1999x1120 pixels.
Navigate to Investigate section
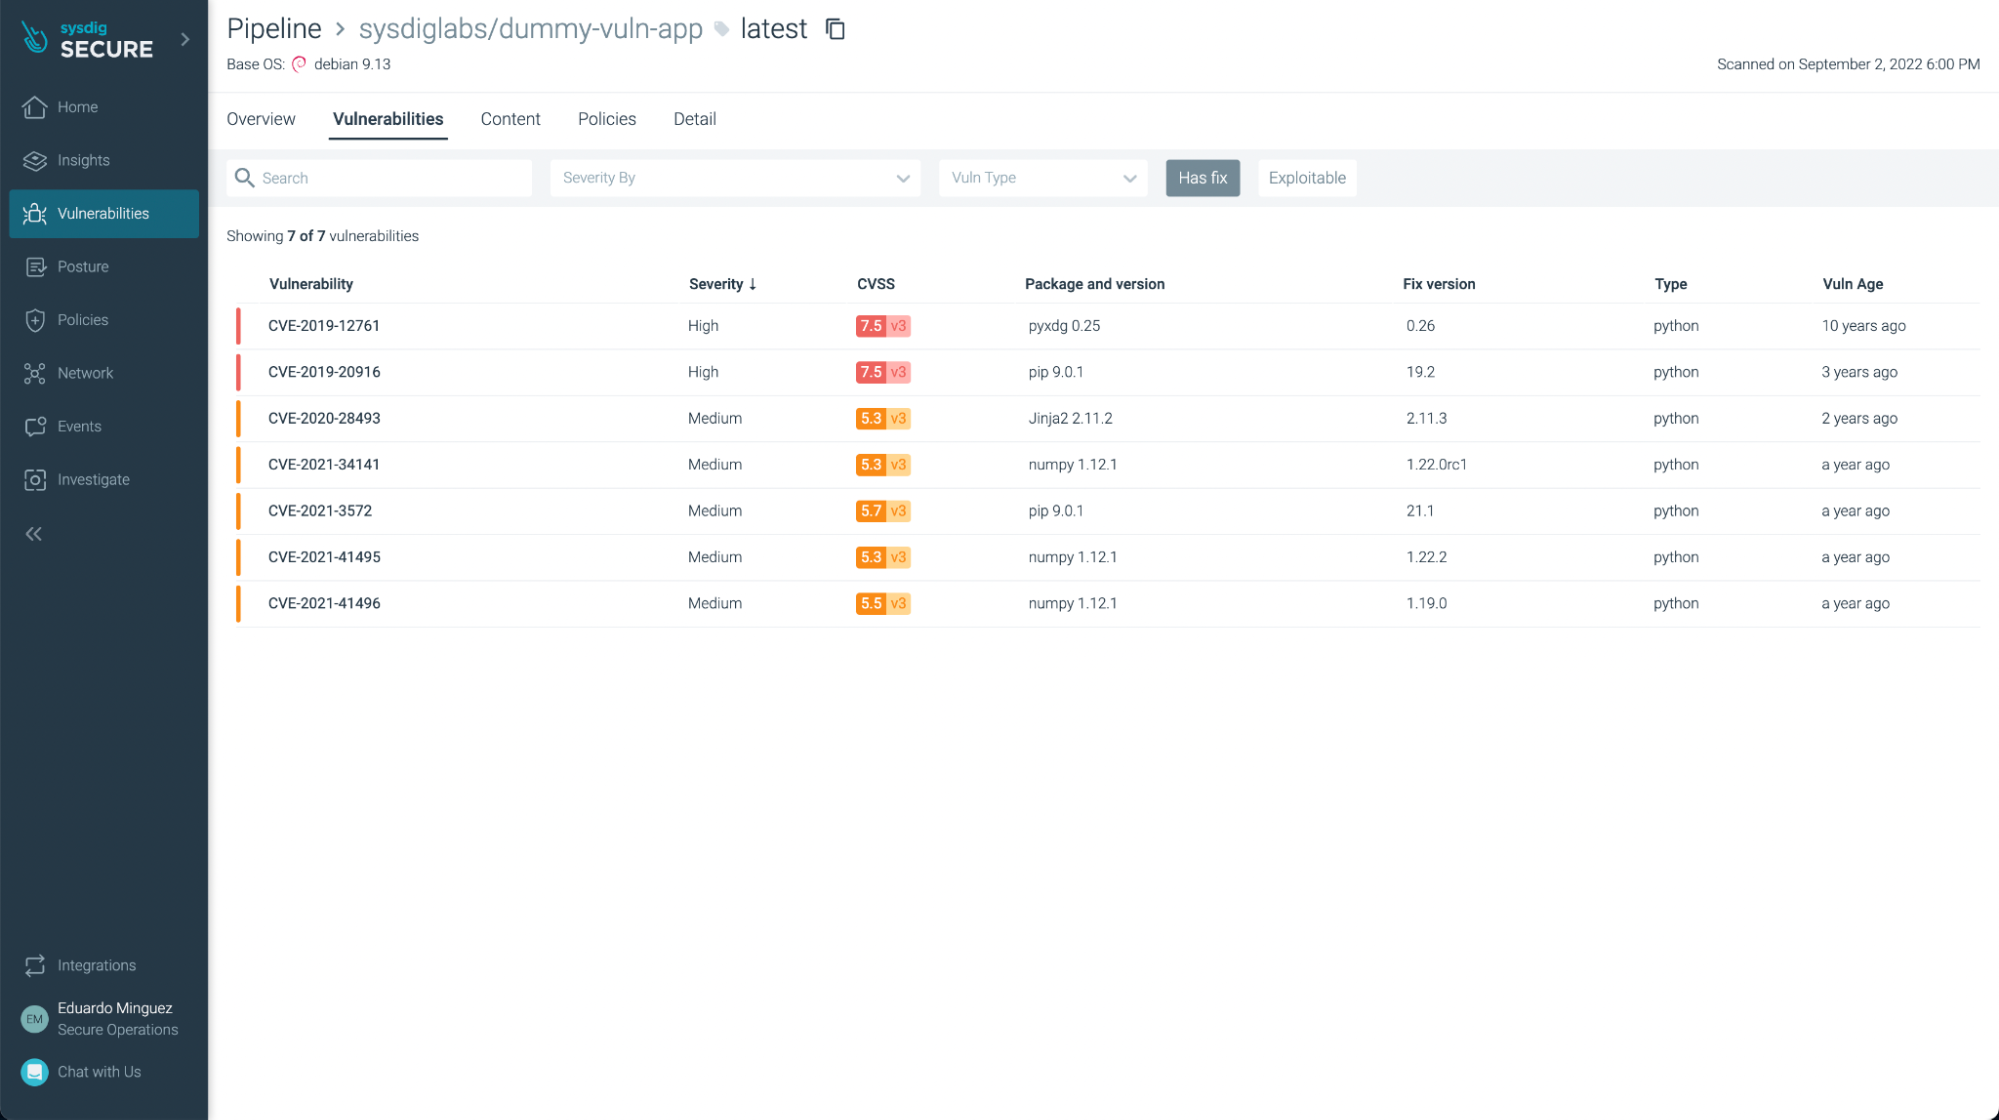click(x=93, y=479)
